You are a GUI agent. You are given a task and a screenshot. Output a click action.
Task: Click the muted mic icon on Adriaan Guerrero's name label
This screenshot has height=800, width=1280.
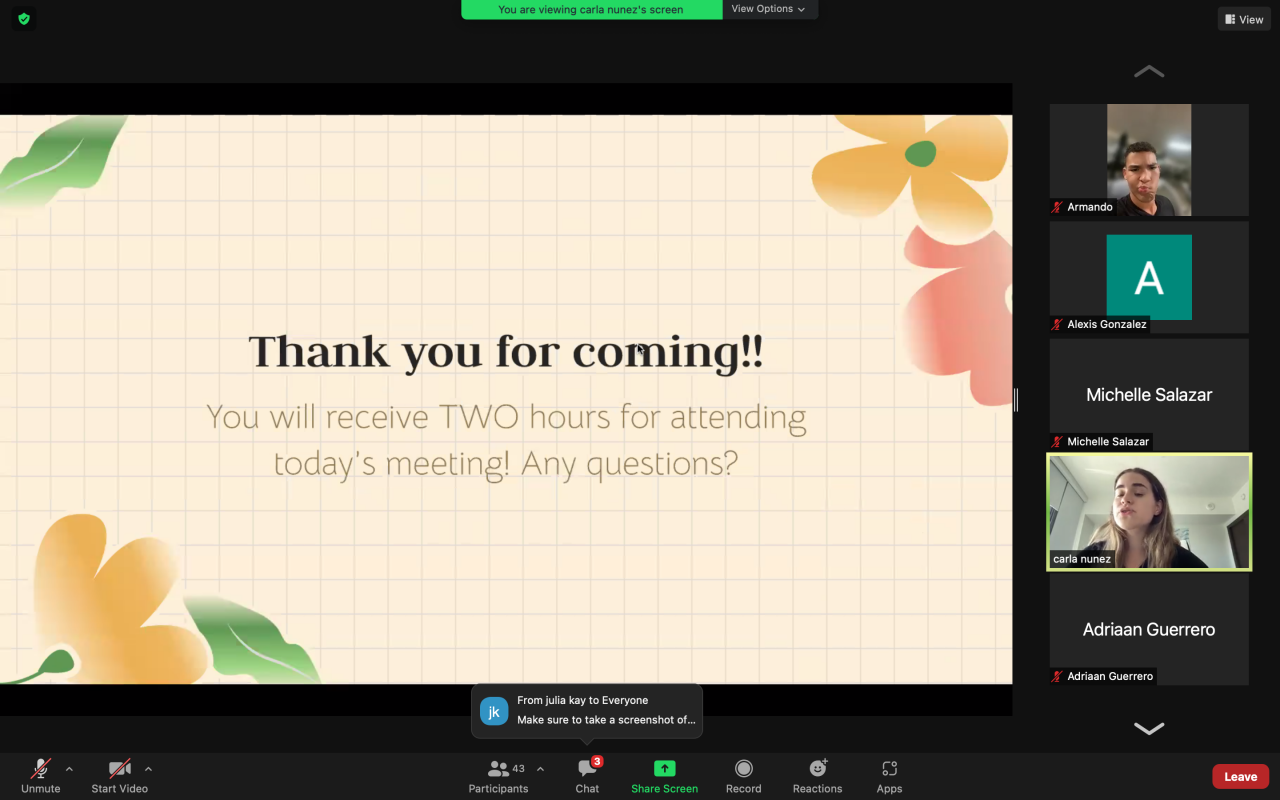point(1058,676)
